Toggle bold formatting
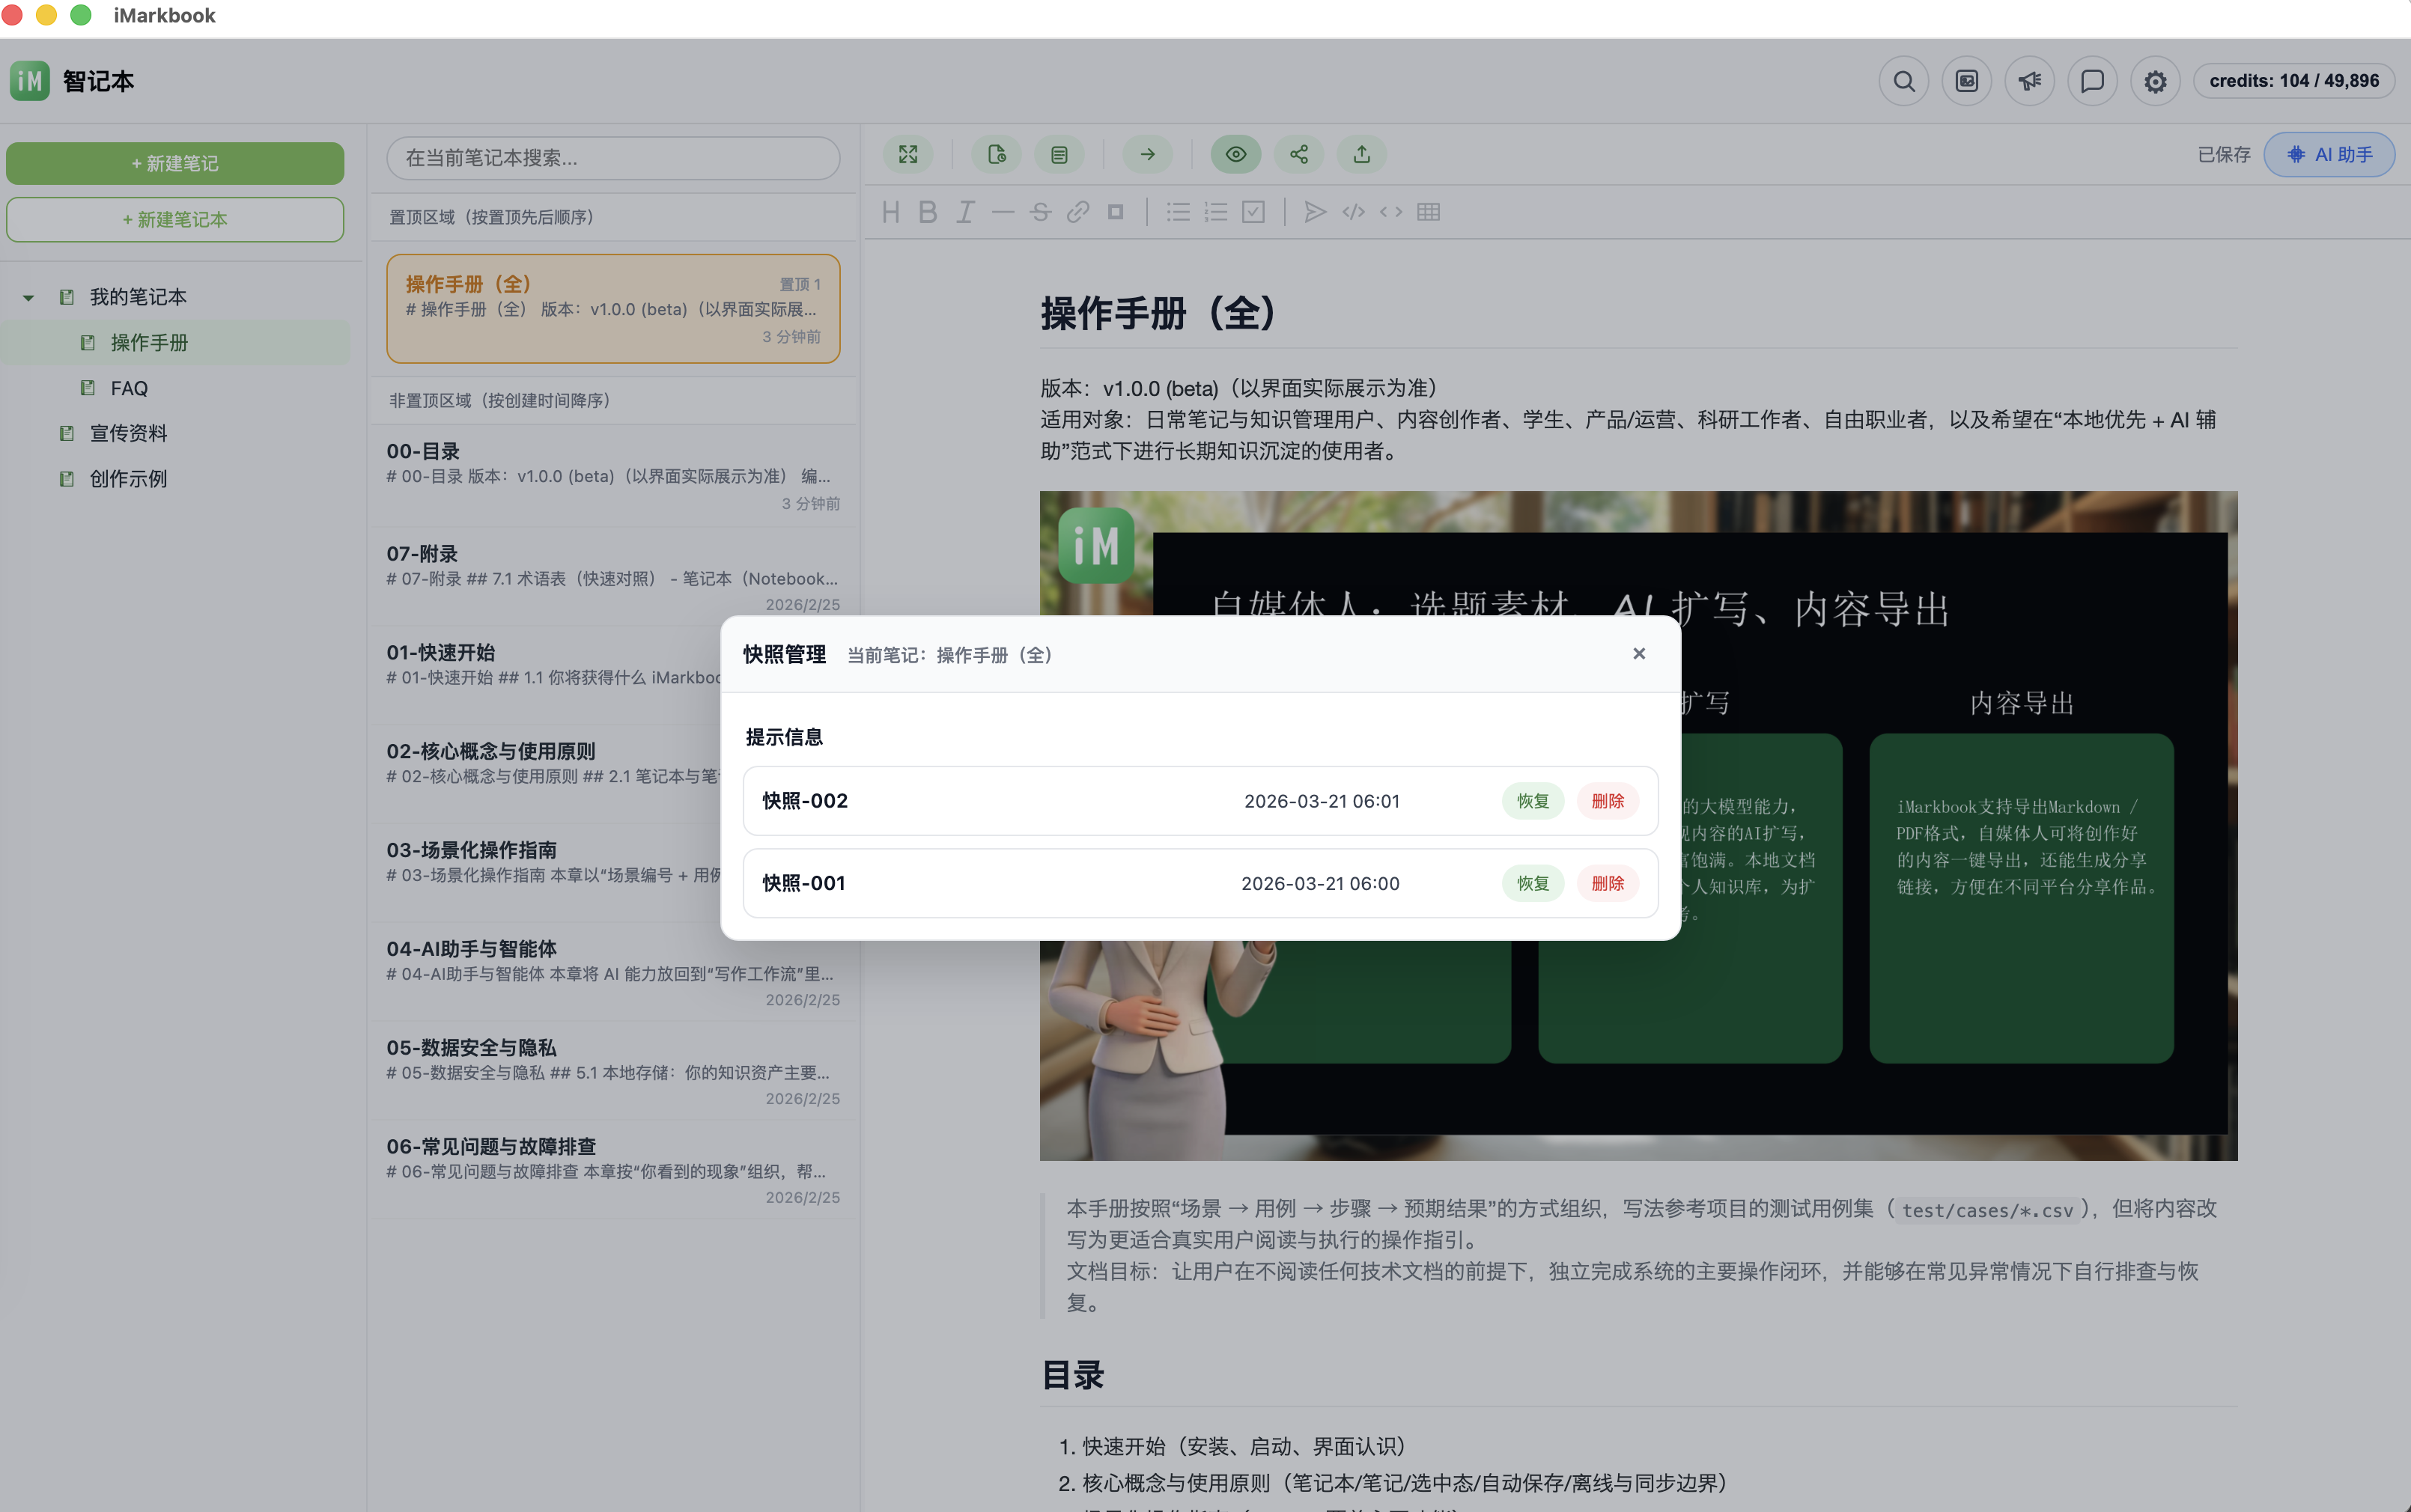 pos(927,211)
